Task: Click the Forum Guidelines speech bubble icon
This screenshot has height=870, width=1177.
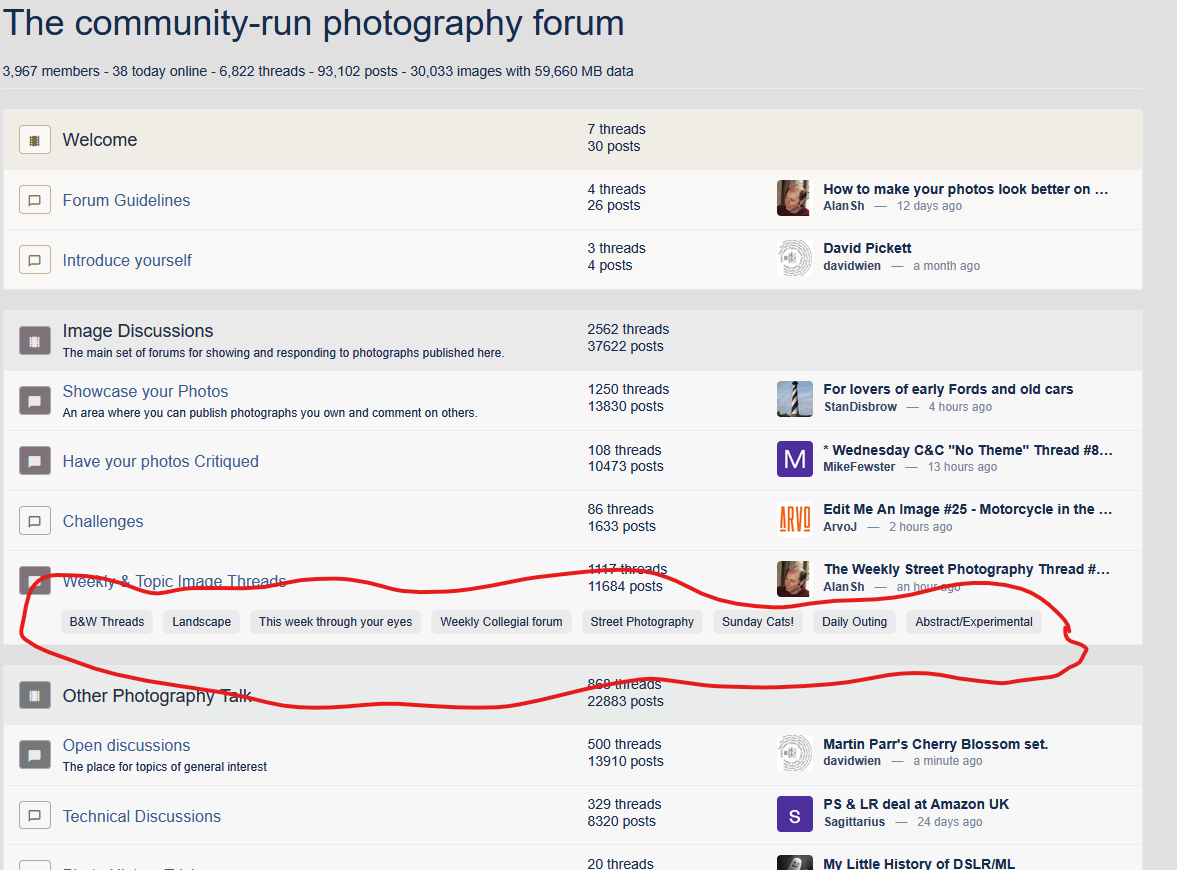Action: pyautogui.click(x=34, y=200)
